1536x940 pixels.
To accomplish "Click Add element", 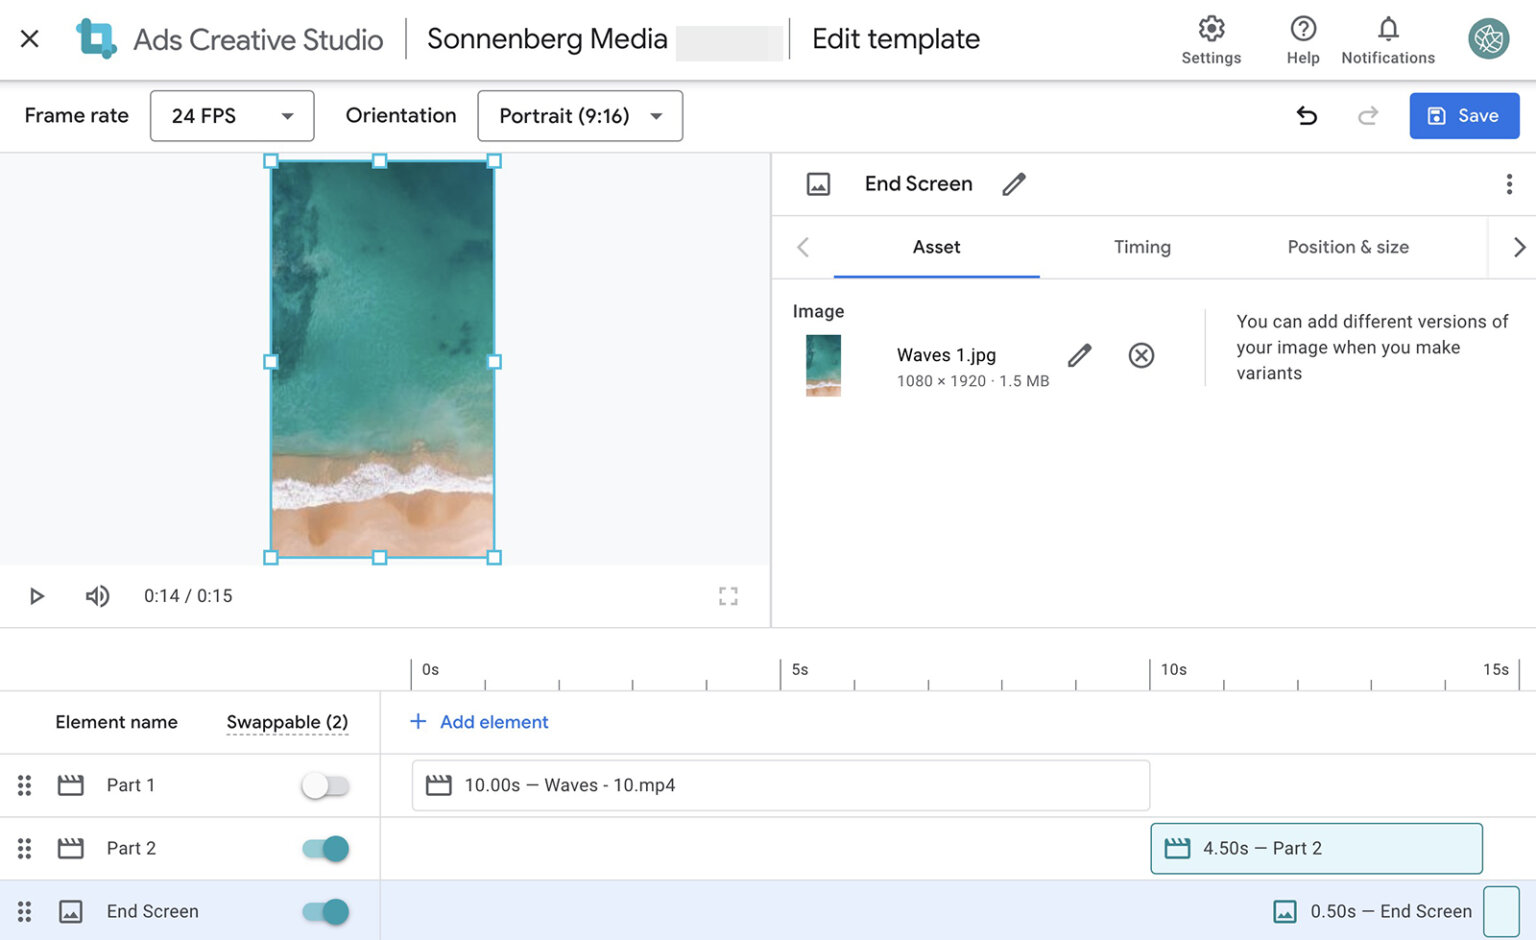I will click(479, 722).
